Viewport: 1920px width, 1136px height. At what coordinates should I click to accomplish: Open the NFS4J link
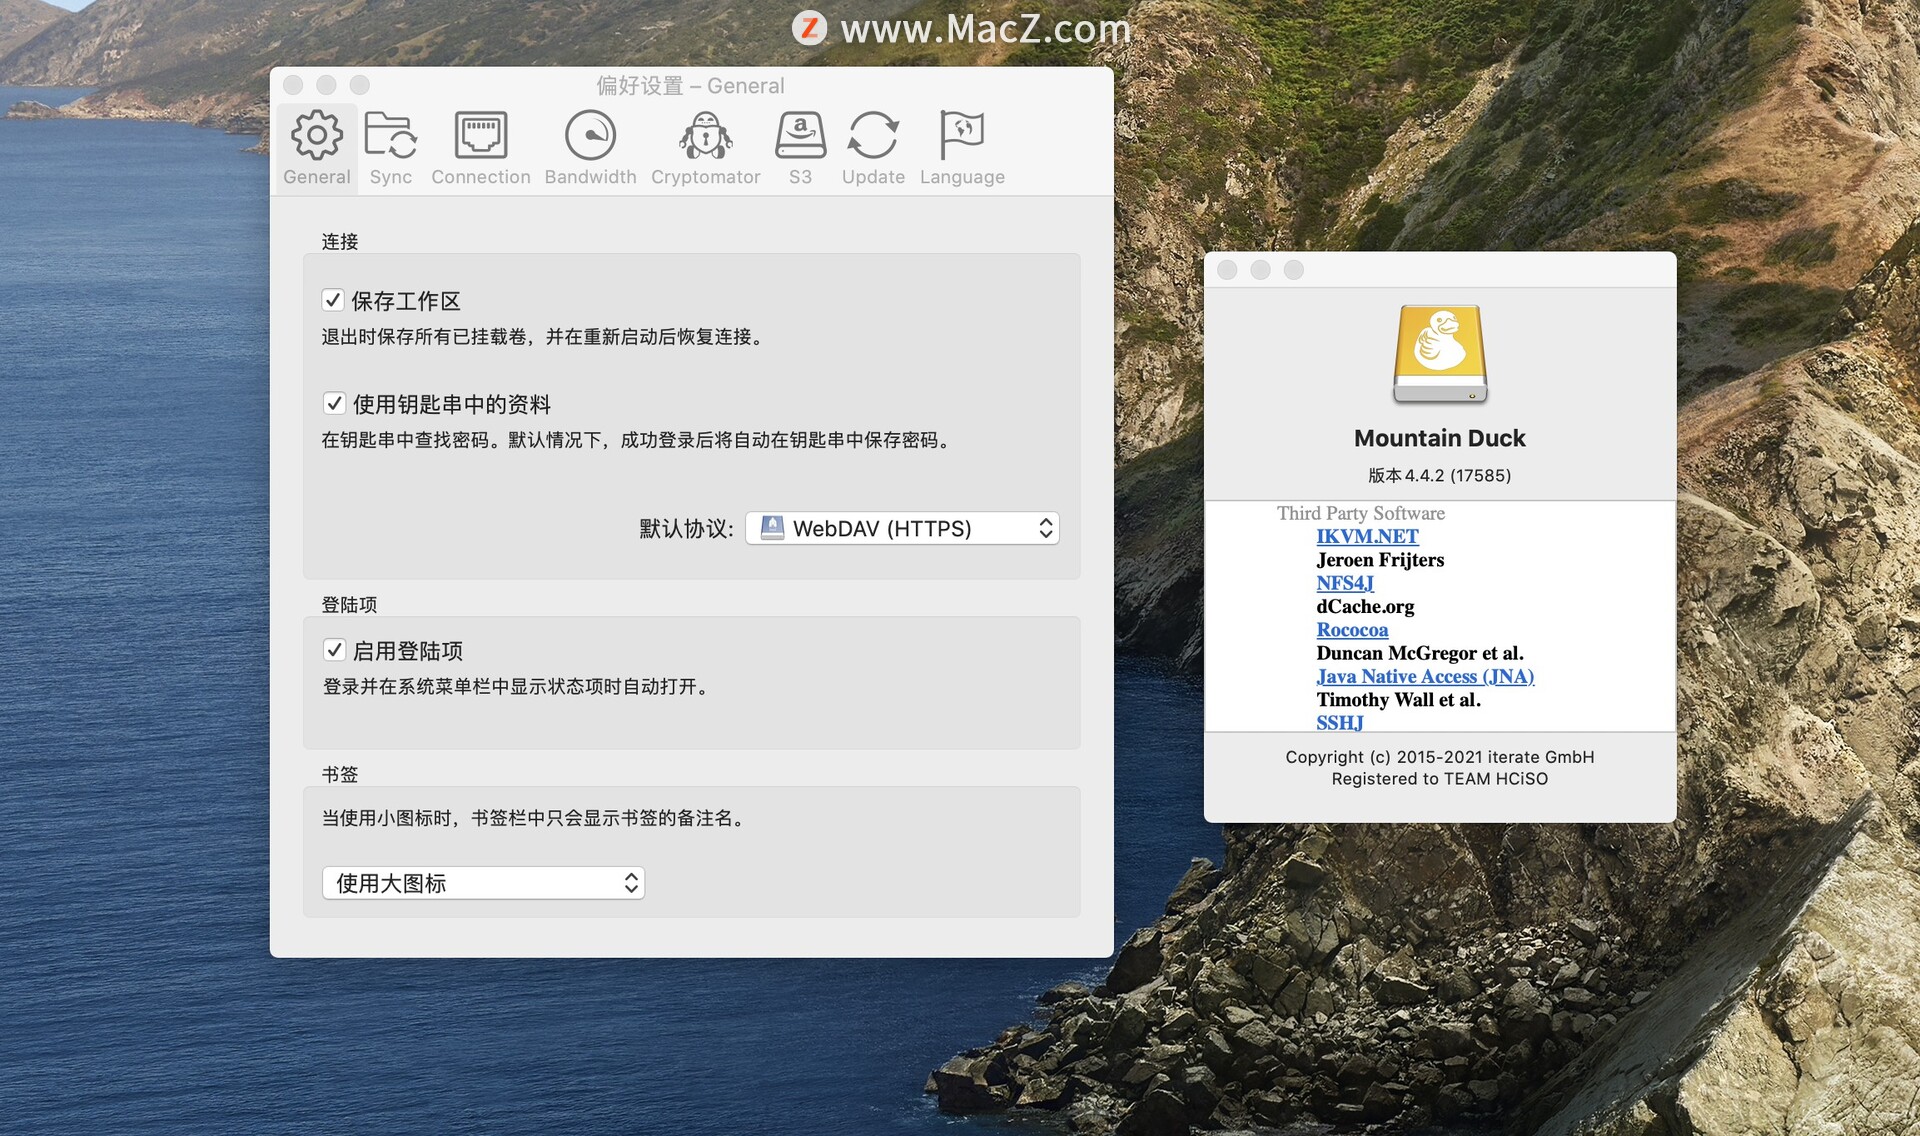pyautogui.click(x=1345, y=583)
